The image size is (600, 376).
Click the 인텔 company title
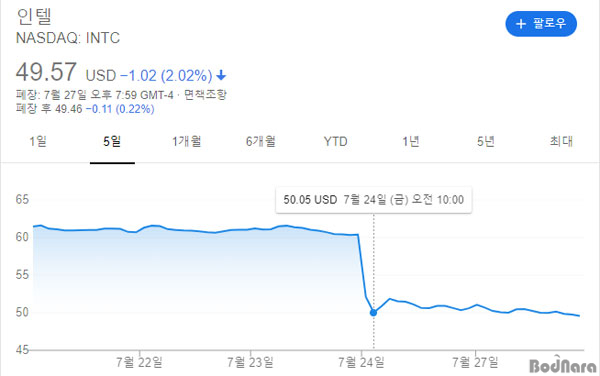[34, 17]
